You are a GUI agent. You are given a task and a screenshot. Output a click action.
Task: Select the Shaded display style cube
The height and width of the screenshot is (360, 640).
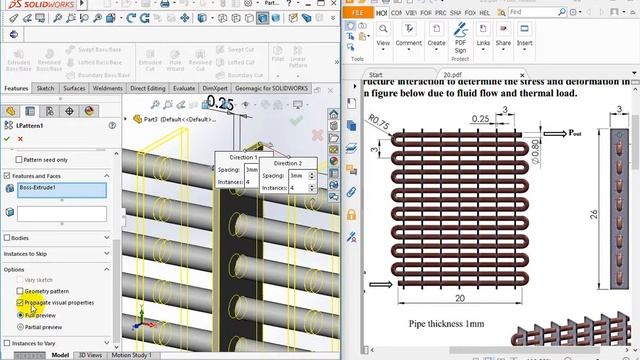(276, 18)
